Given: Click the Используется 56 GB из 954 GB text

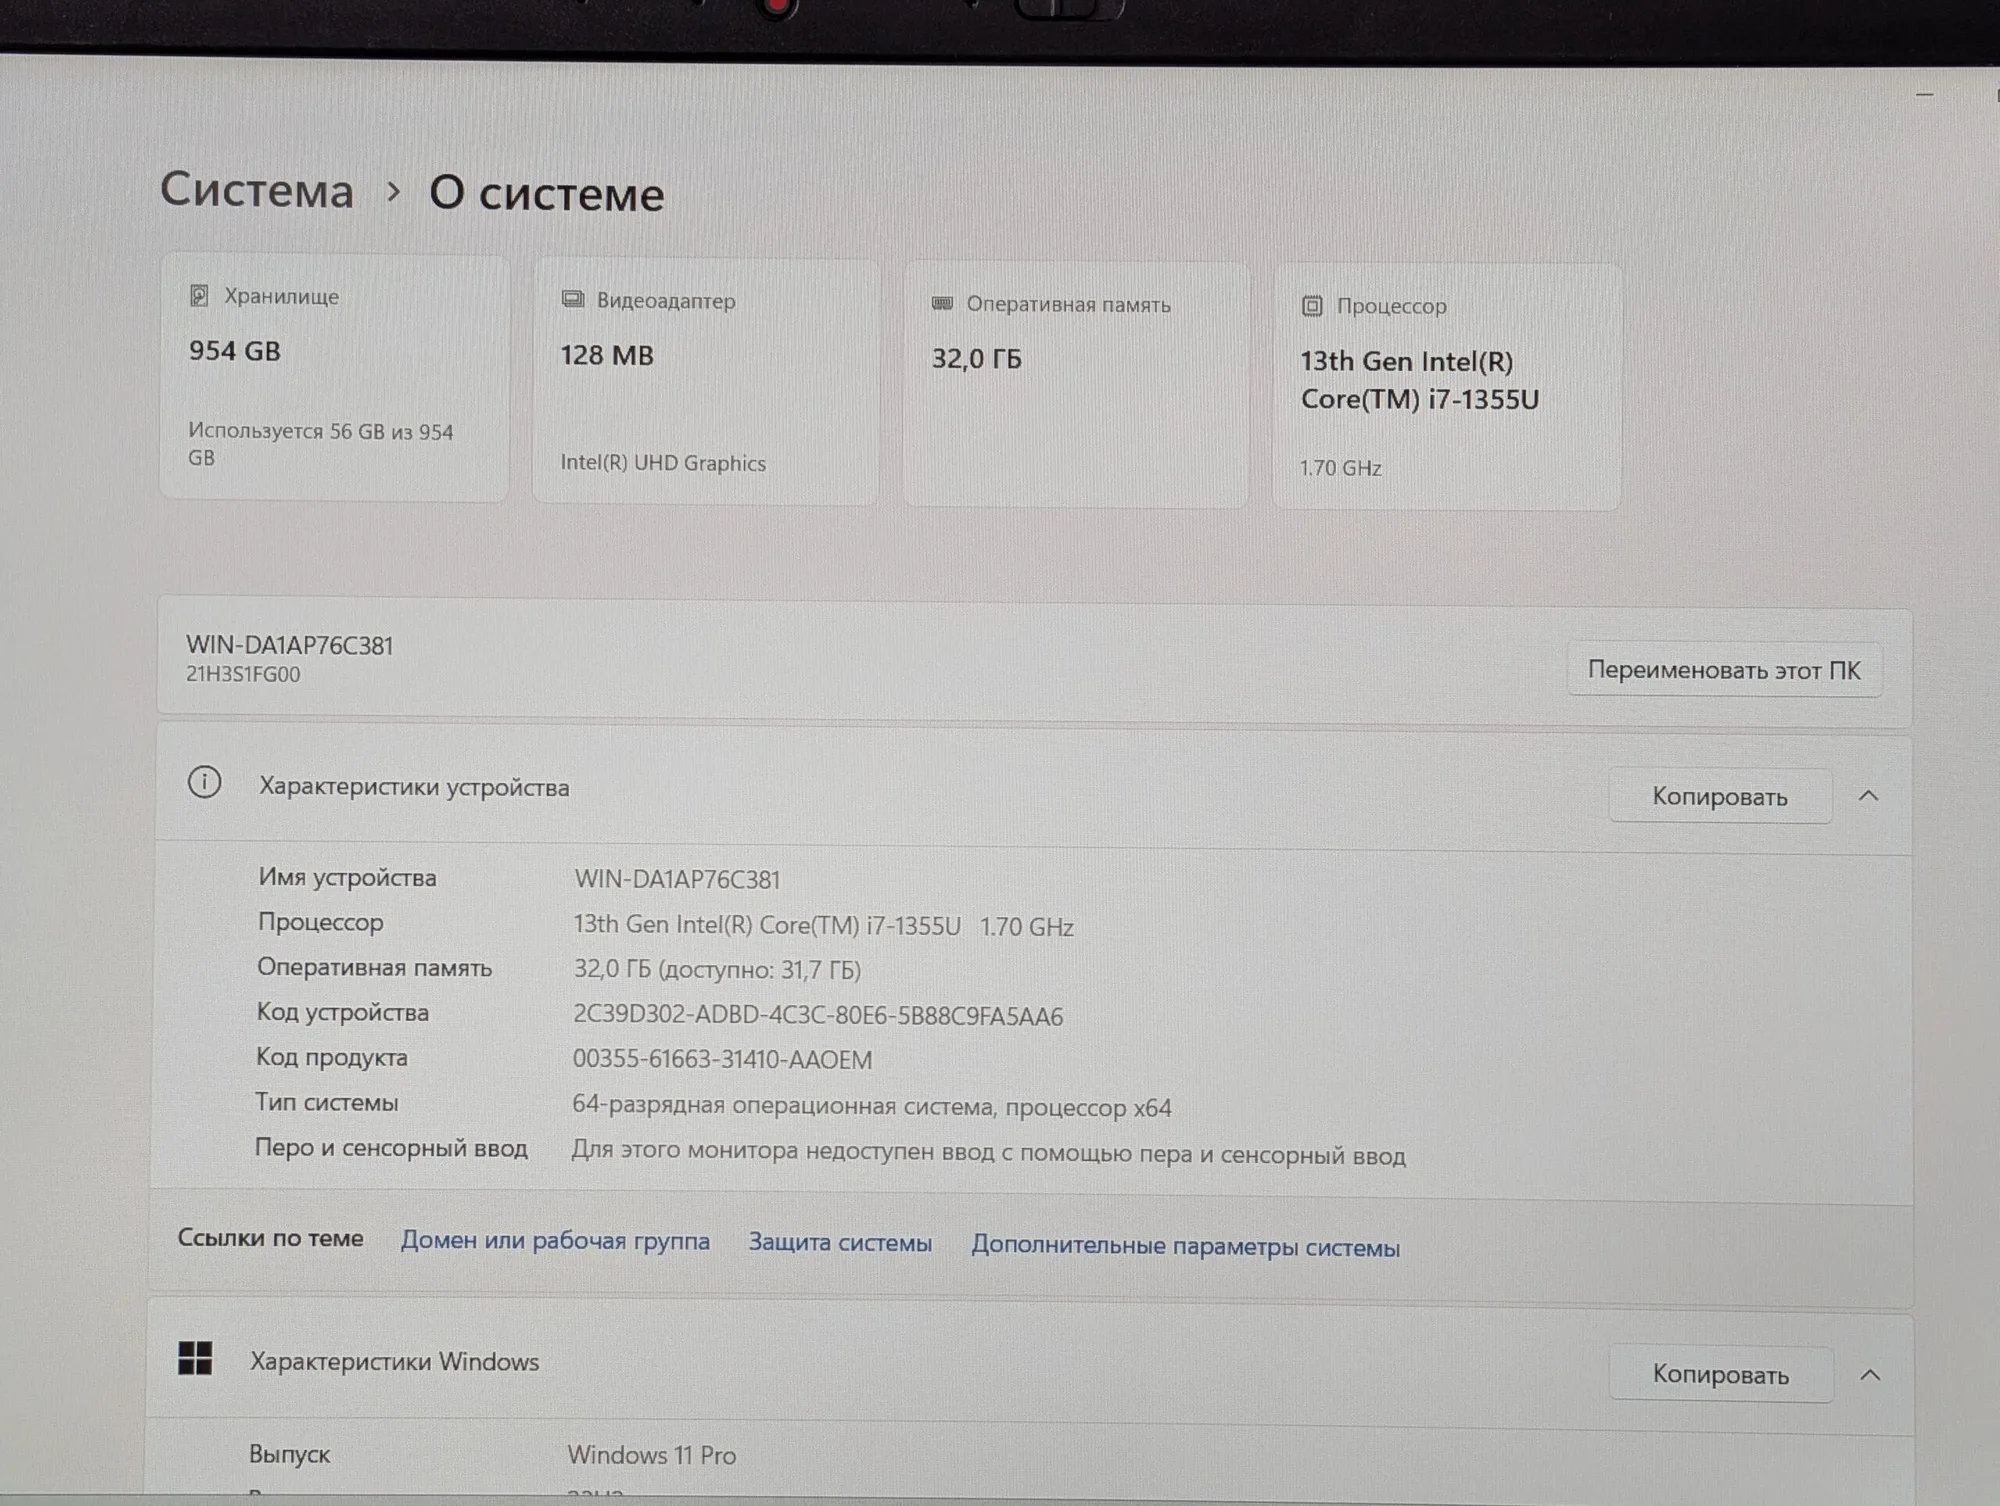Looking at the screenshot, I should 321,444.
